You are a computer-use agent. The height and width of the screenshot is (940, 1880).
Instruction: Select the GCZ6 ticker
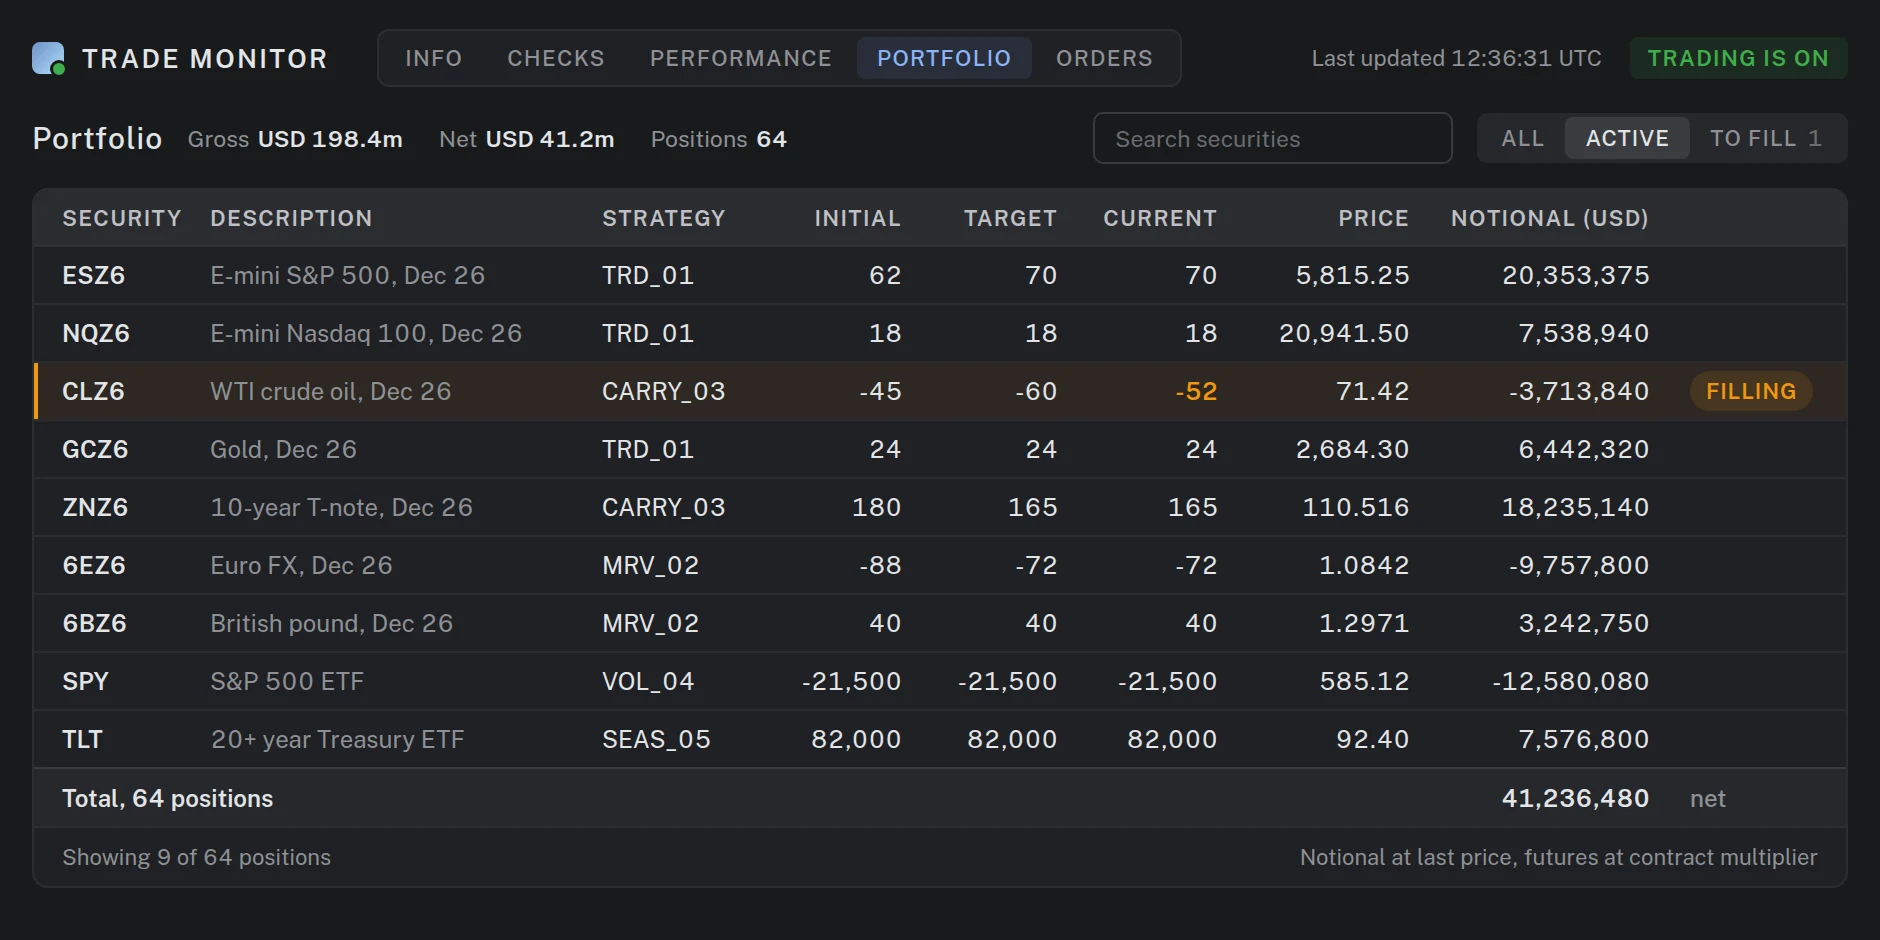pyautogui.click(x=95, y=449)
